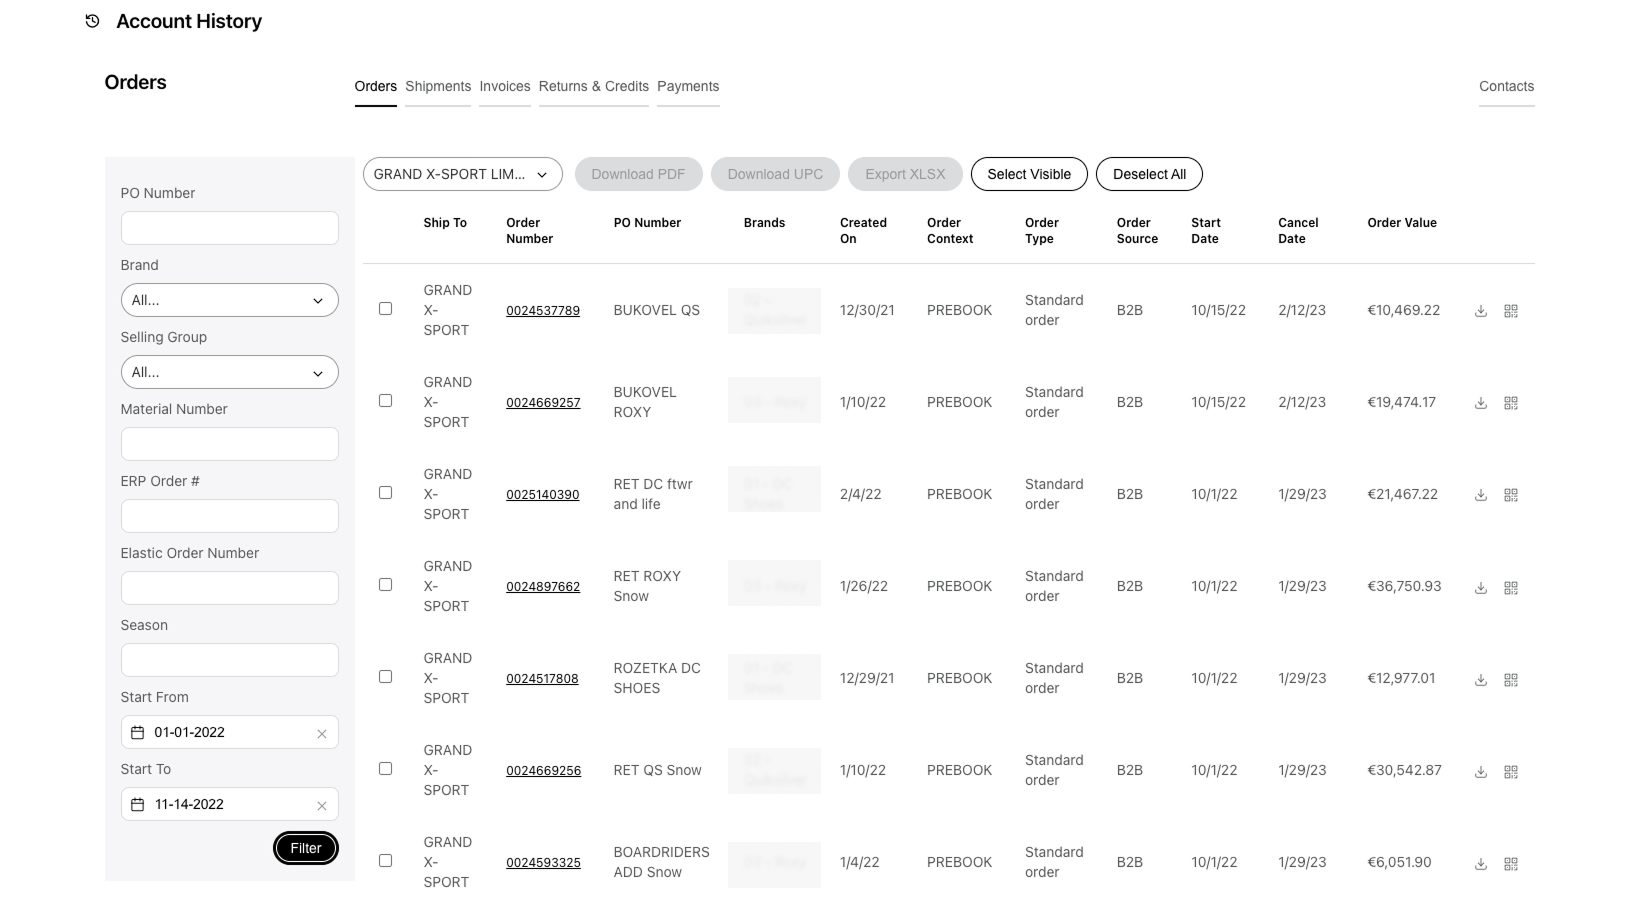Open order number 0025140390 link
The width and height of the screenshot is (1644, 909).
click(x=542, y=495)
